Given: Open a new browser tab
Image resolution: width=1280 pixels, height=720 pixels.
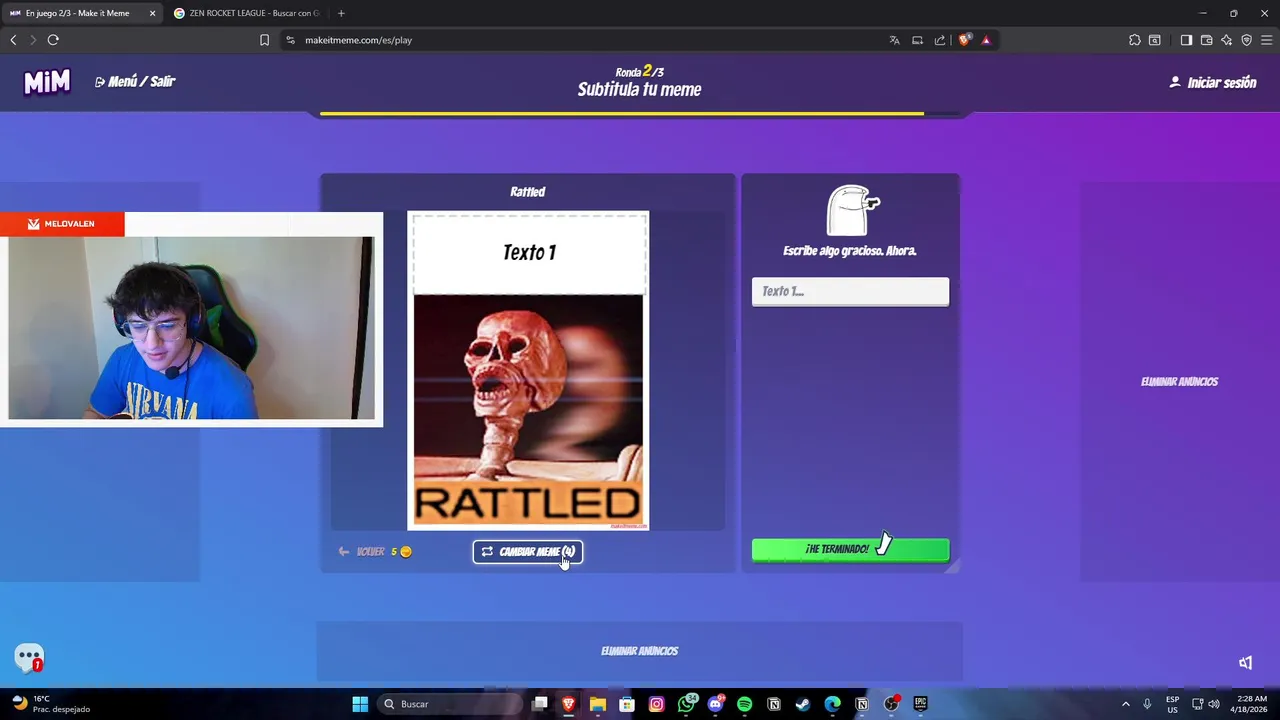Looking at the screenshot, I should 341,13.
